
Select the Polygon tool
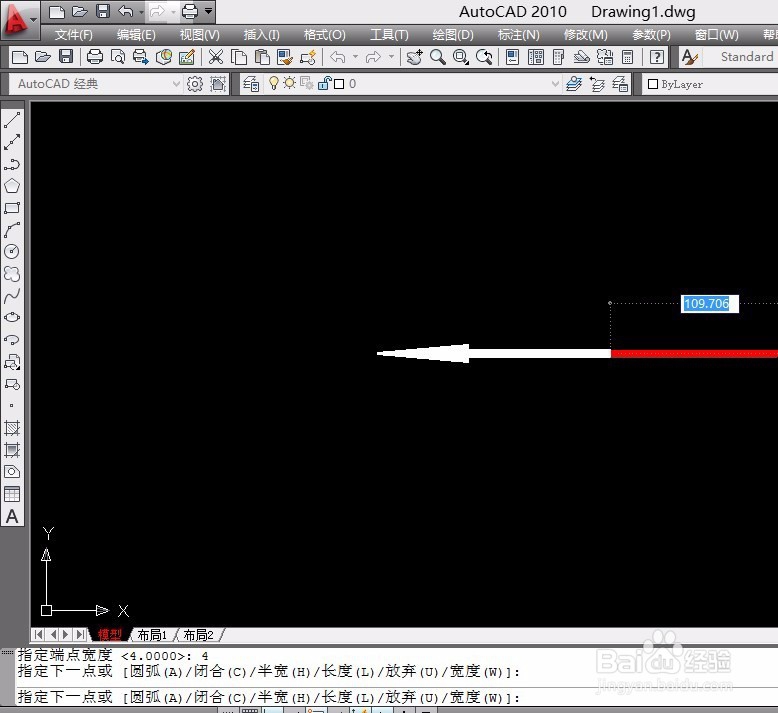(x=12, y=186)
